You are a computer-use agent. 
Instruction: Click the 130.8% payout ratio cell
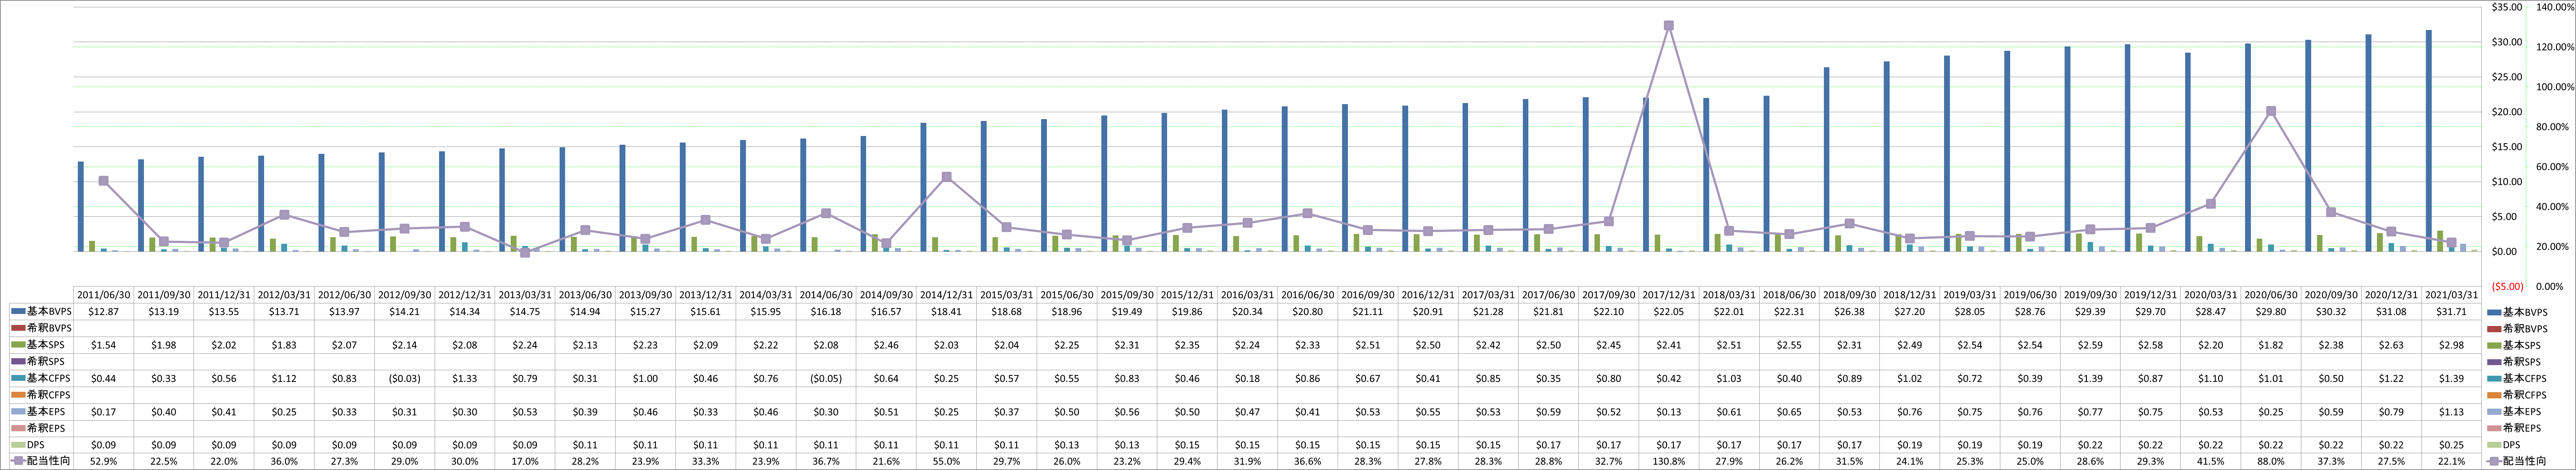pos(1669,461)
